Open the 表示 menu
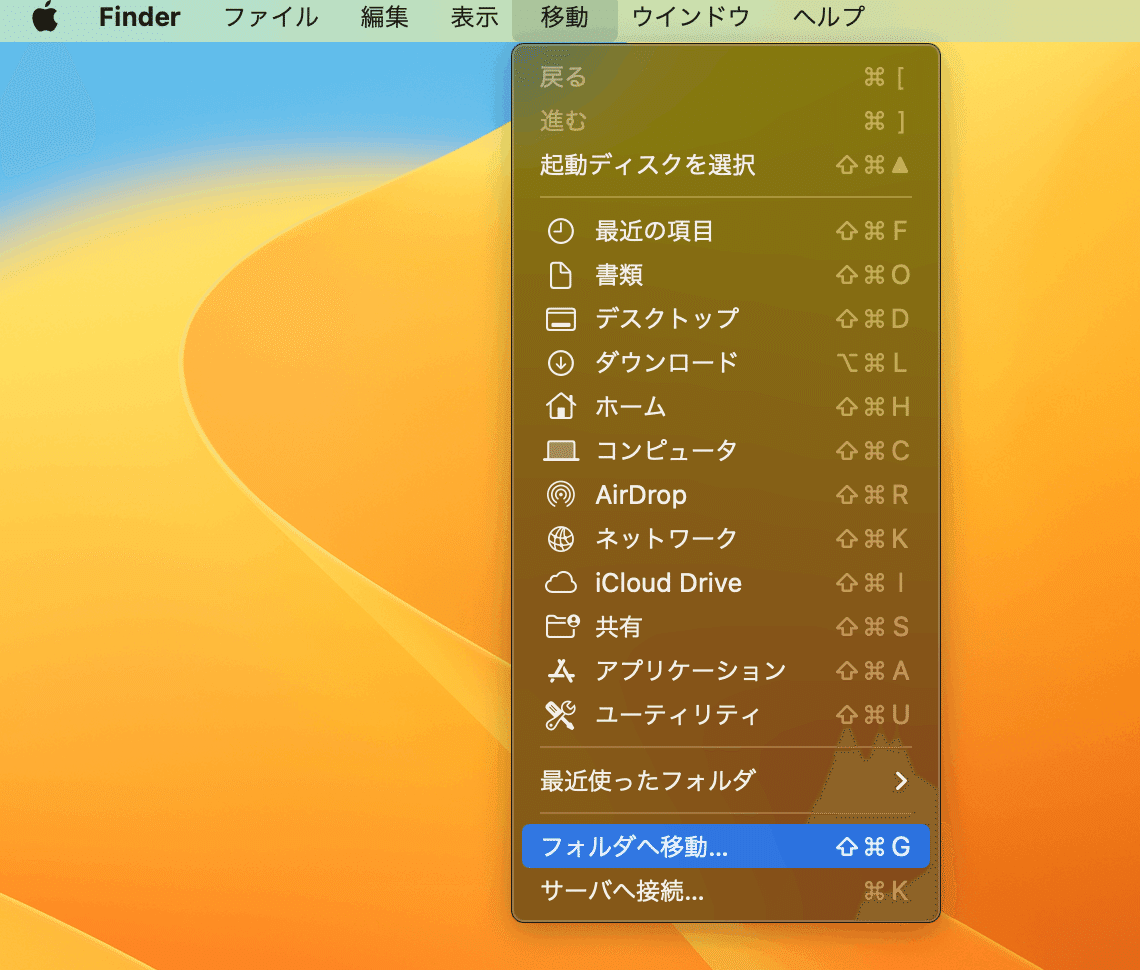This screenshot has height=970, width=1140. pos(475,16)
